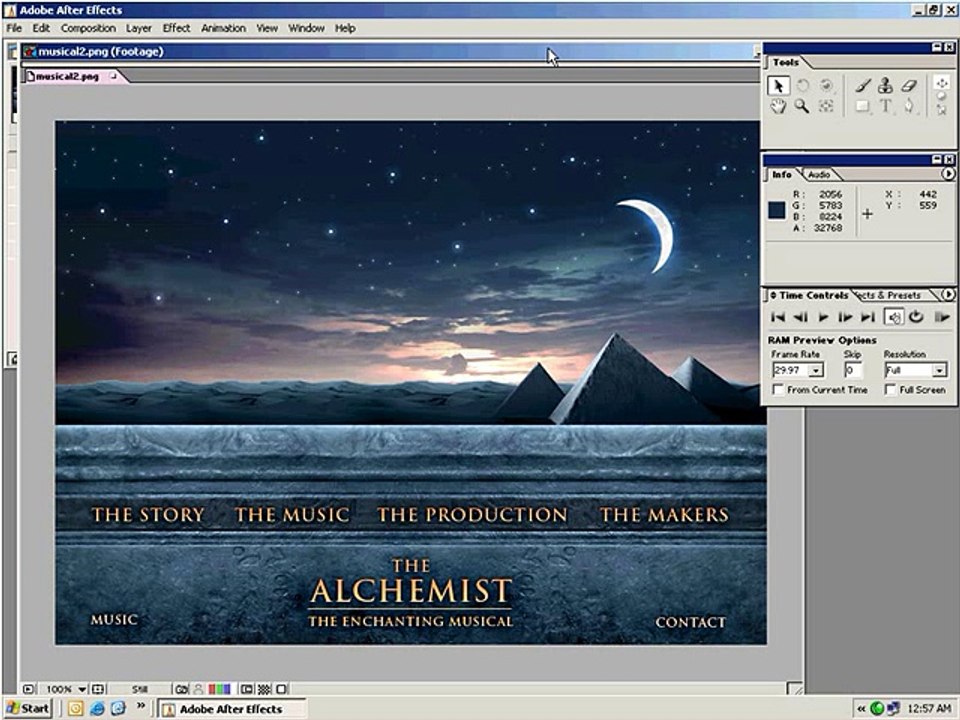Image resolution: width=960 pixels, height=720 pixels.
Task: Select the Pan Behind tool
Action: (827, 107)
